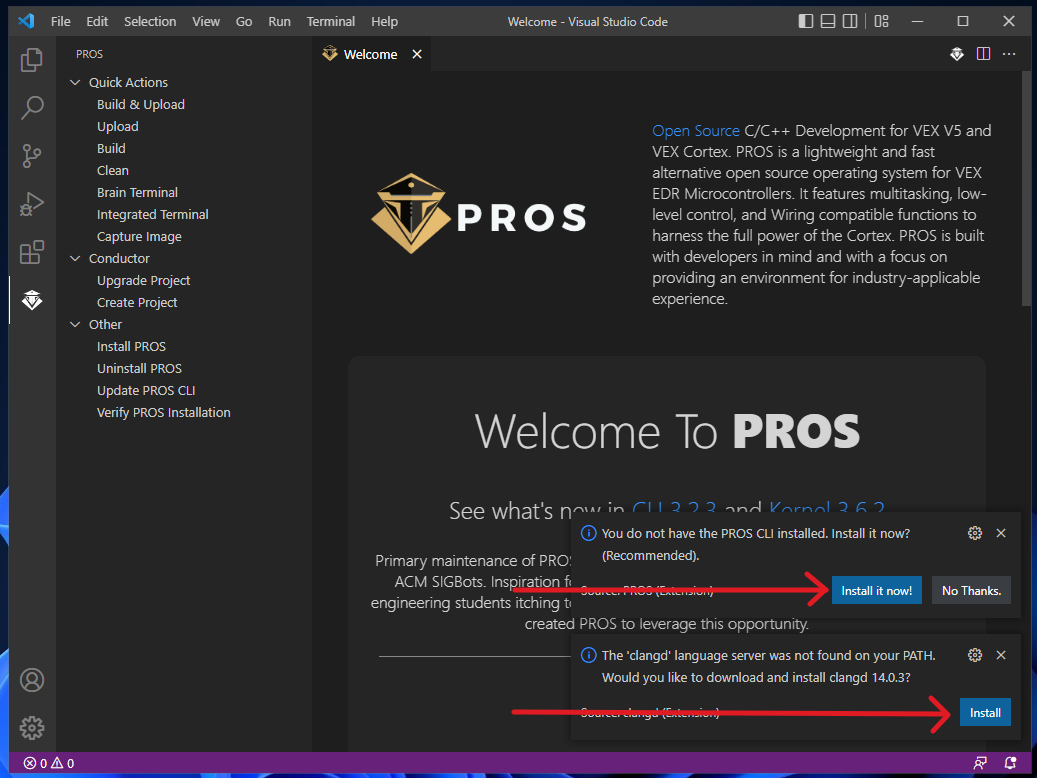
Task: Click the PROS side bar title
Action: click(x=89, y=54)
